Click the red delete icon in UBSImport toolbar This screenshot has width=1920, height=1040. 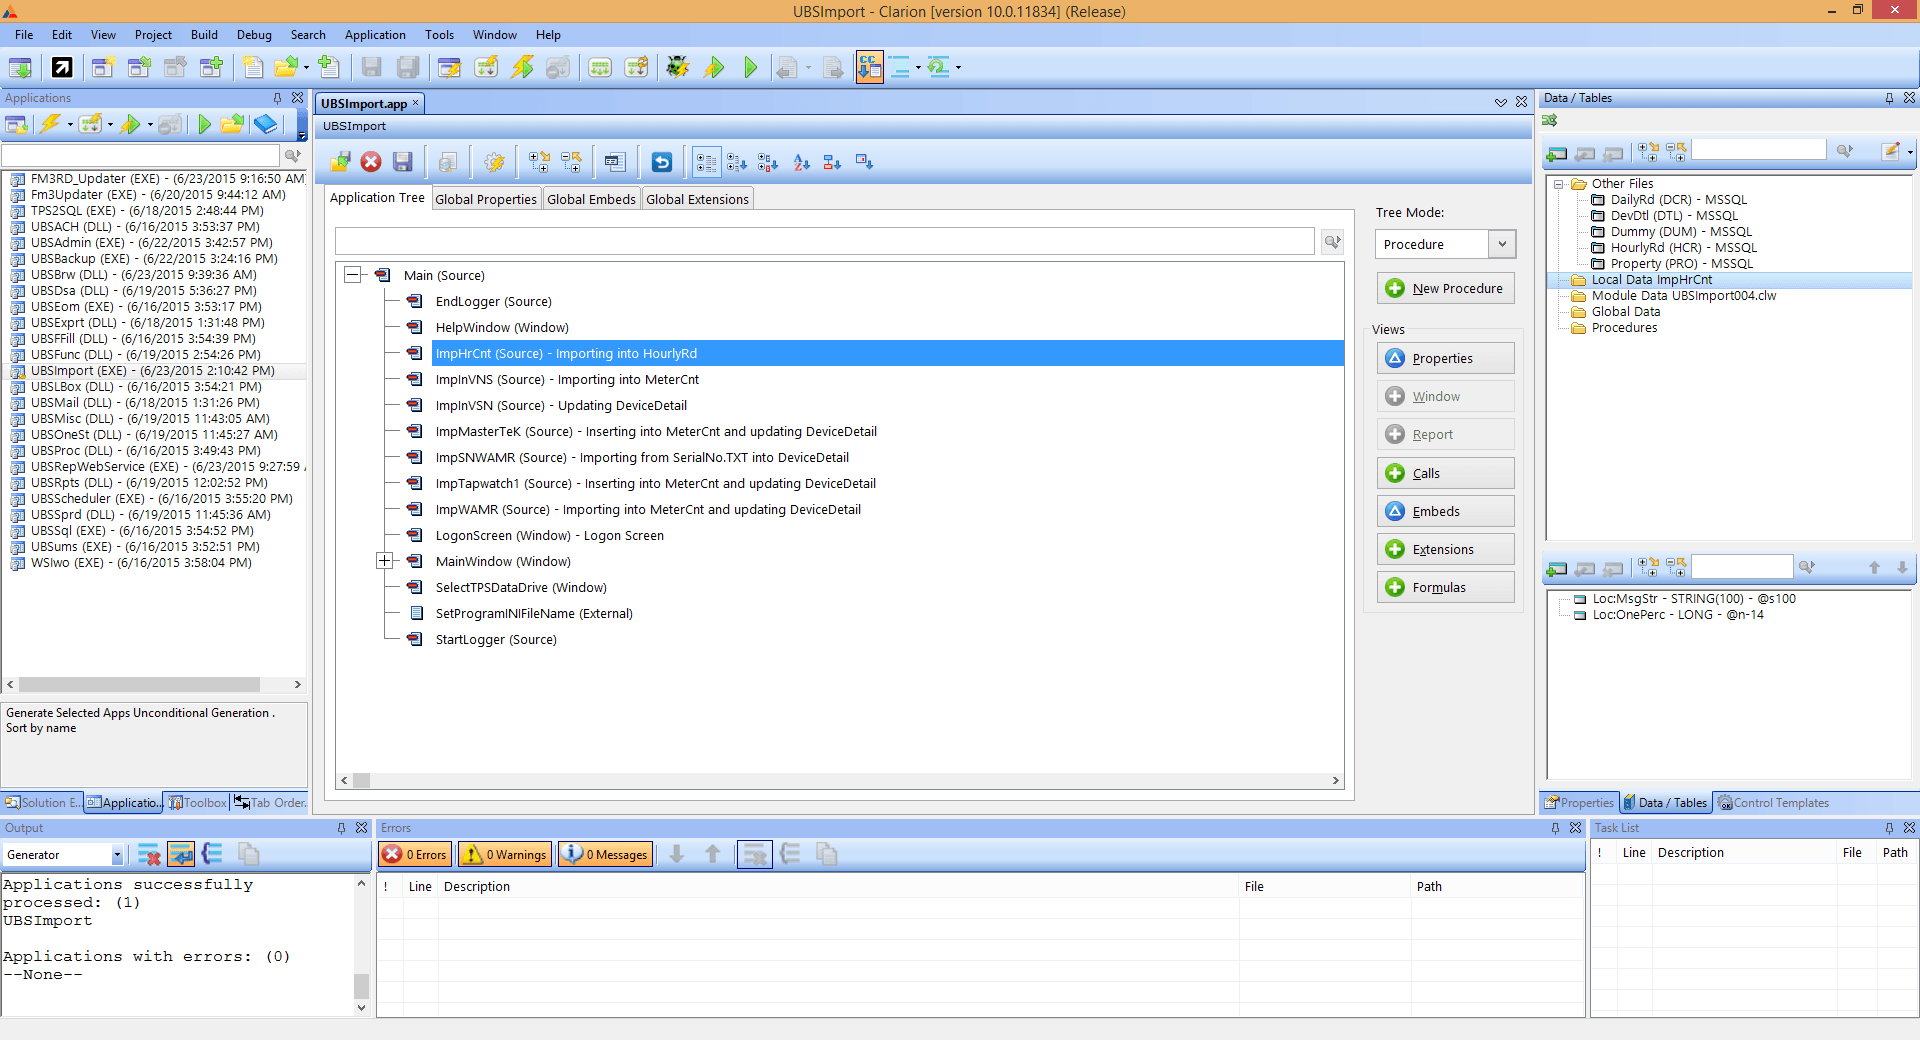click(371, 162)
